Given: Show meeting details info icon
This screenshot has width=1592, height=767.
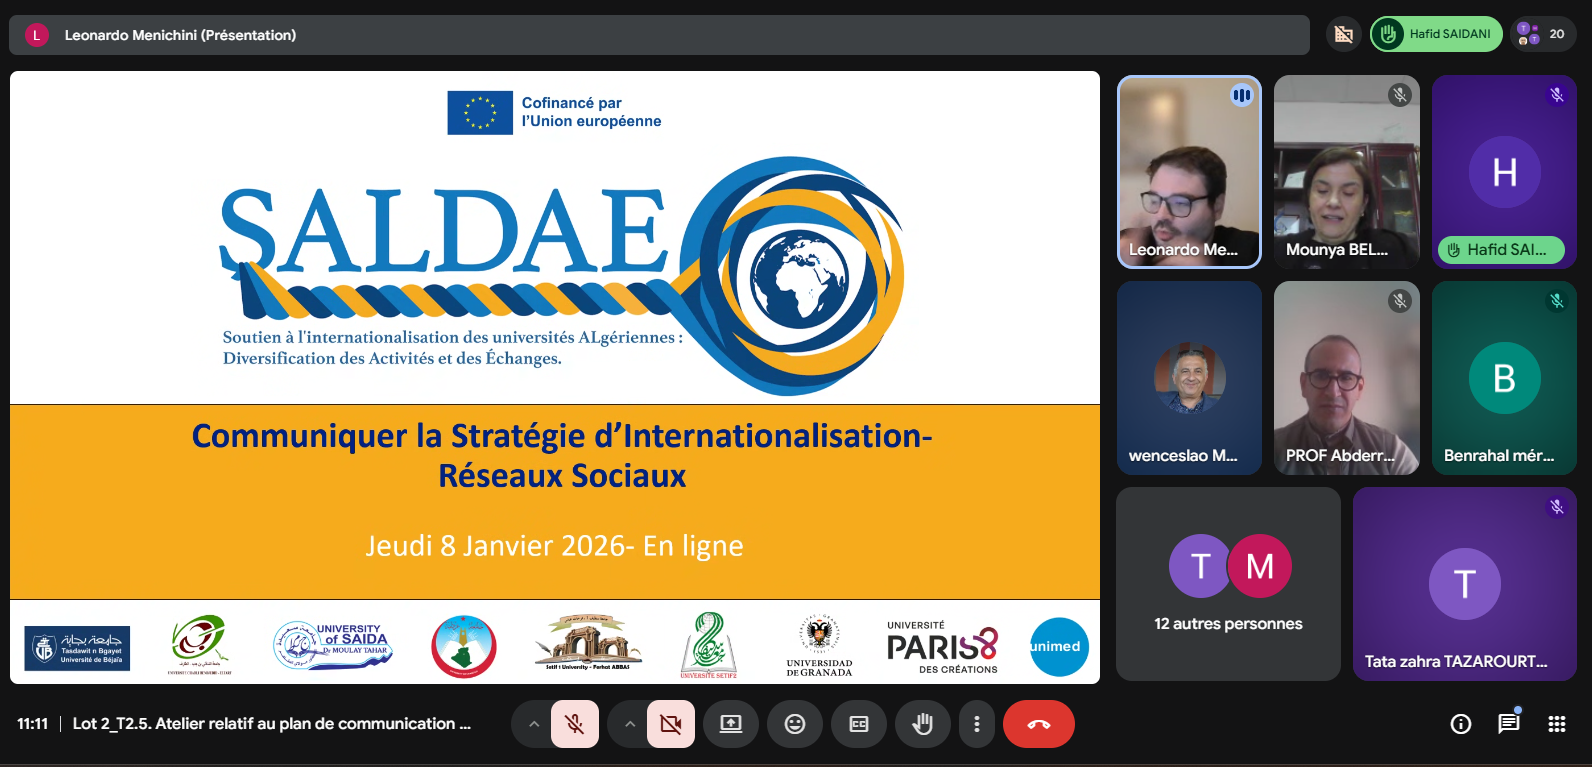Looking at the screenshot, I should tap(1460, 724).
